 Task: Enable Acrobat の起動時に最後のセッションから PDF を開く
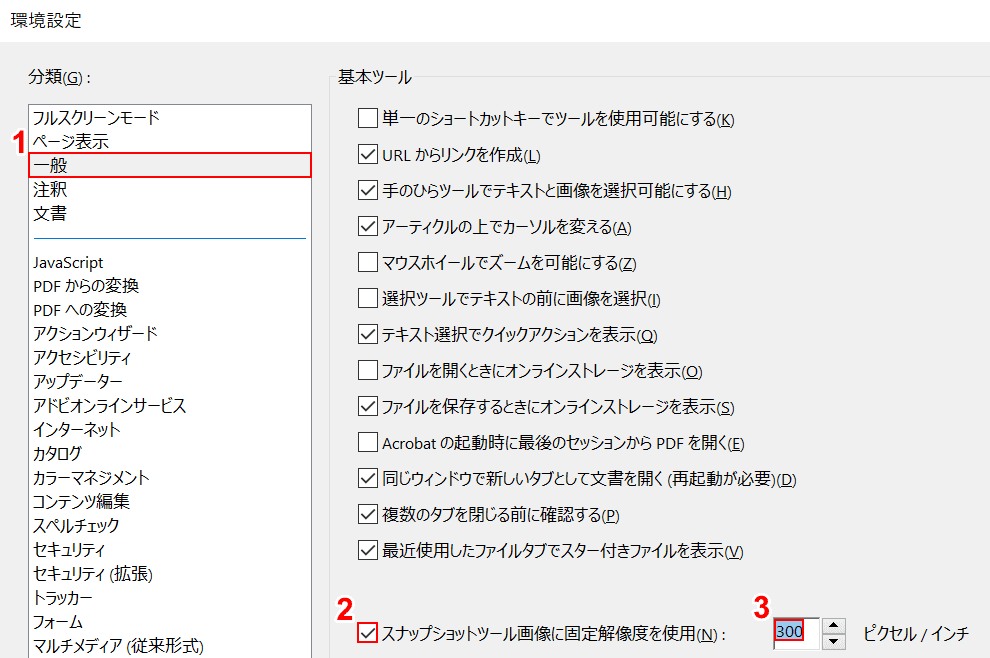367,442
